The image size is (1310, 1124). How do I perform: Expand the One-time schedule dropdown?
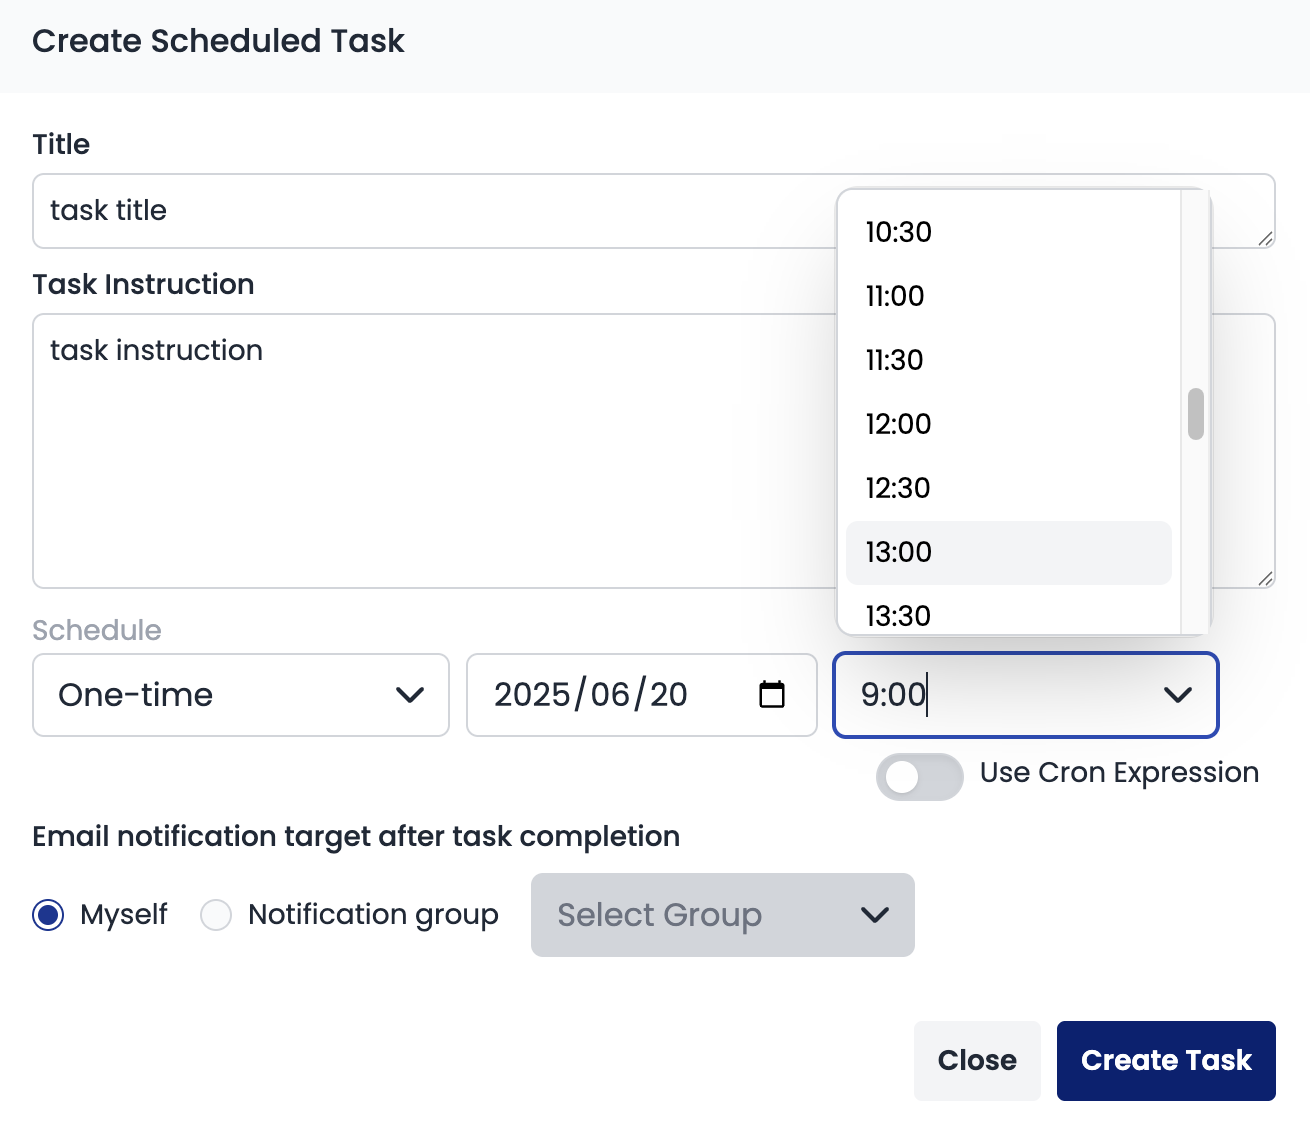click(x=240, y=694)
